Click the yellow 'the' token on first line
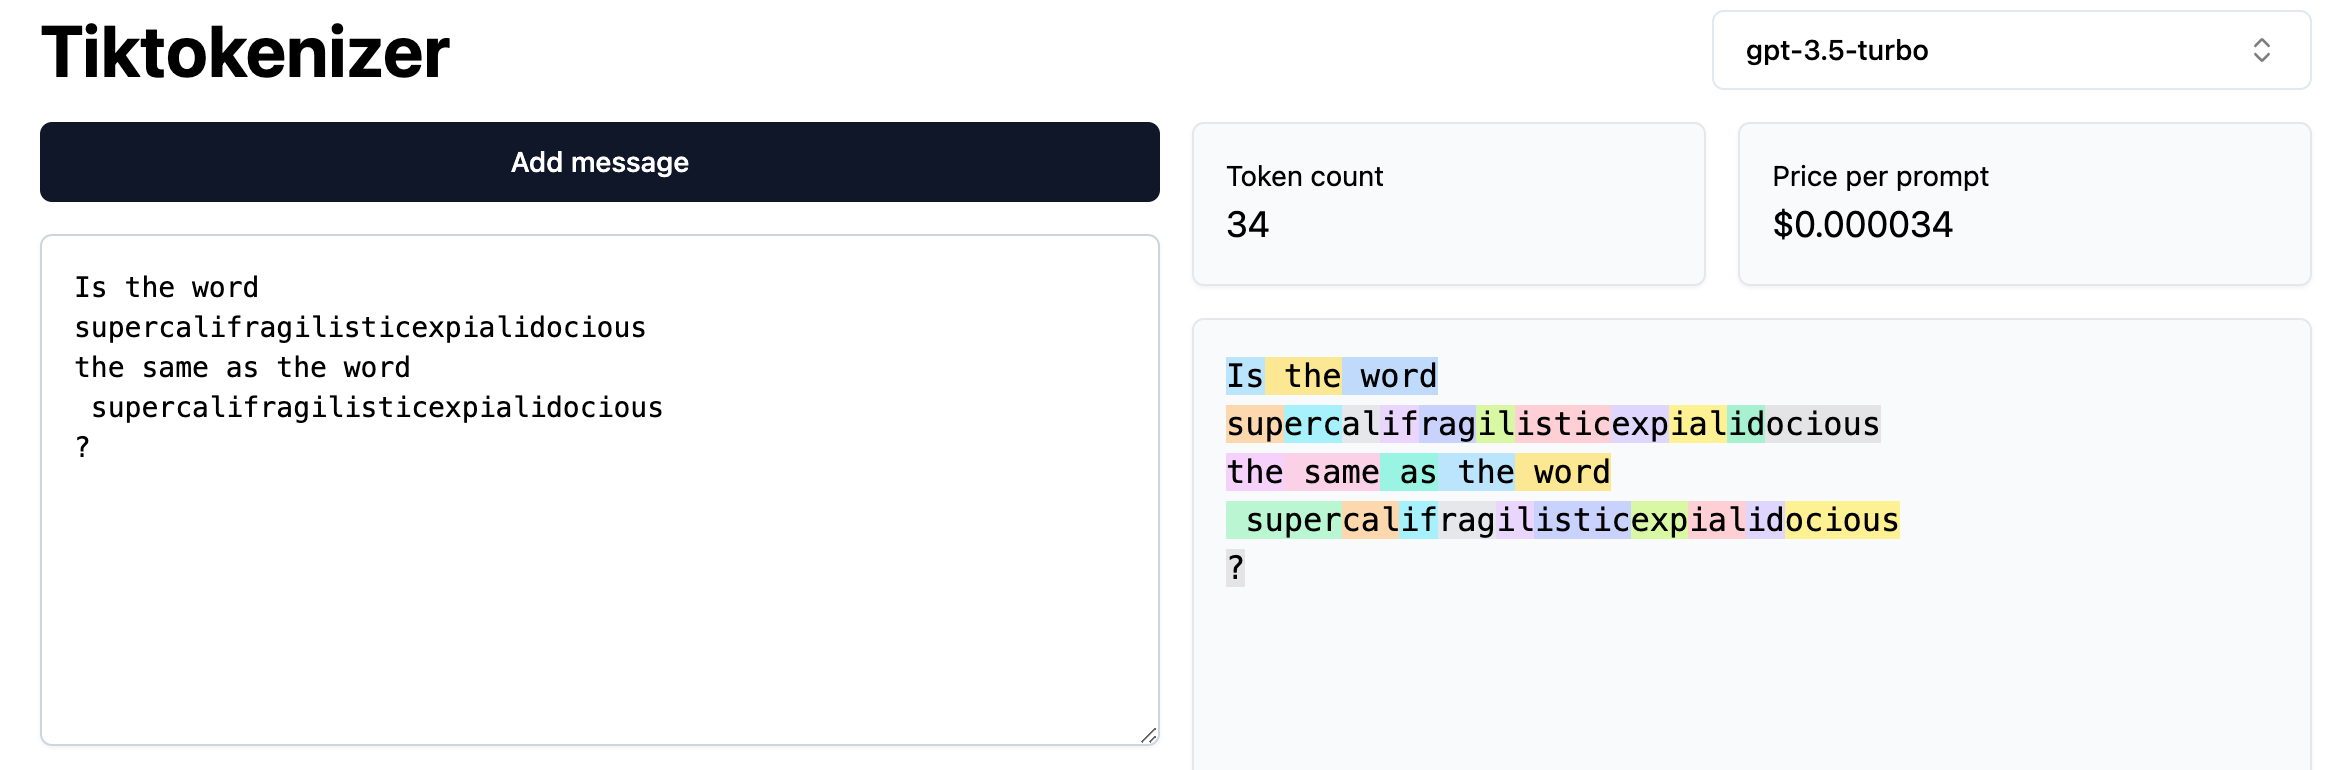2346x770 pixels. click(x=1303, y=376)
